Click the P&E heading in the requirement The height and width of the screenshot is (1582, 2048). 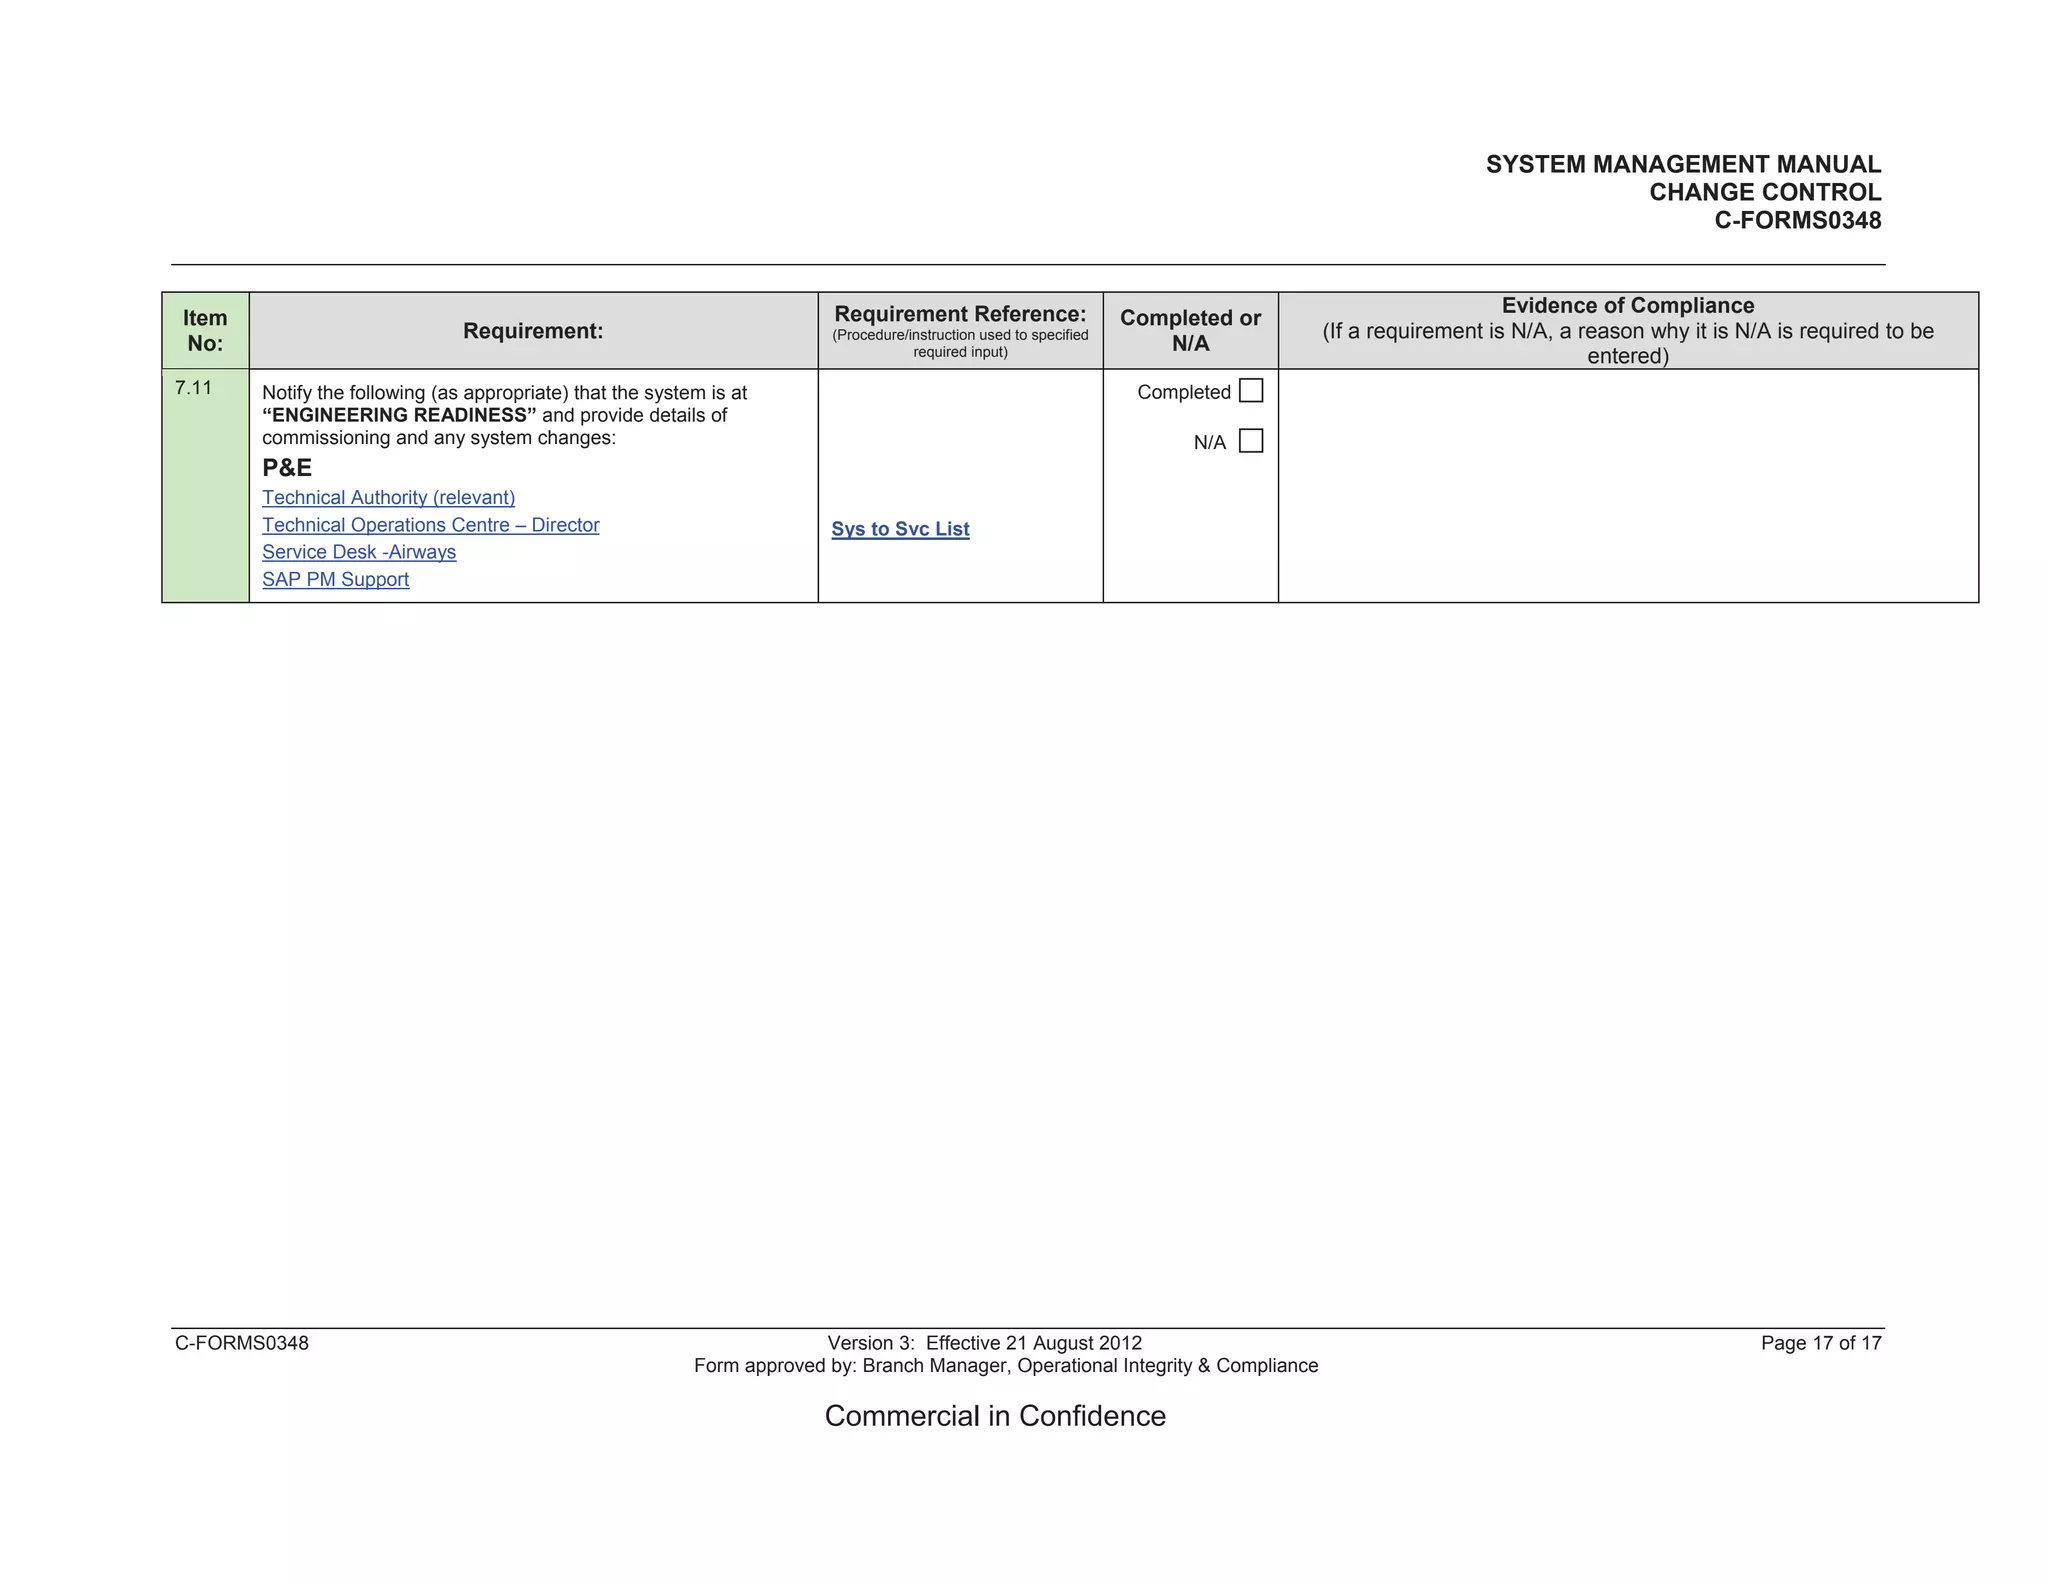point(287,468)
